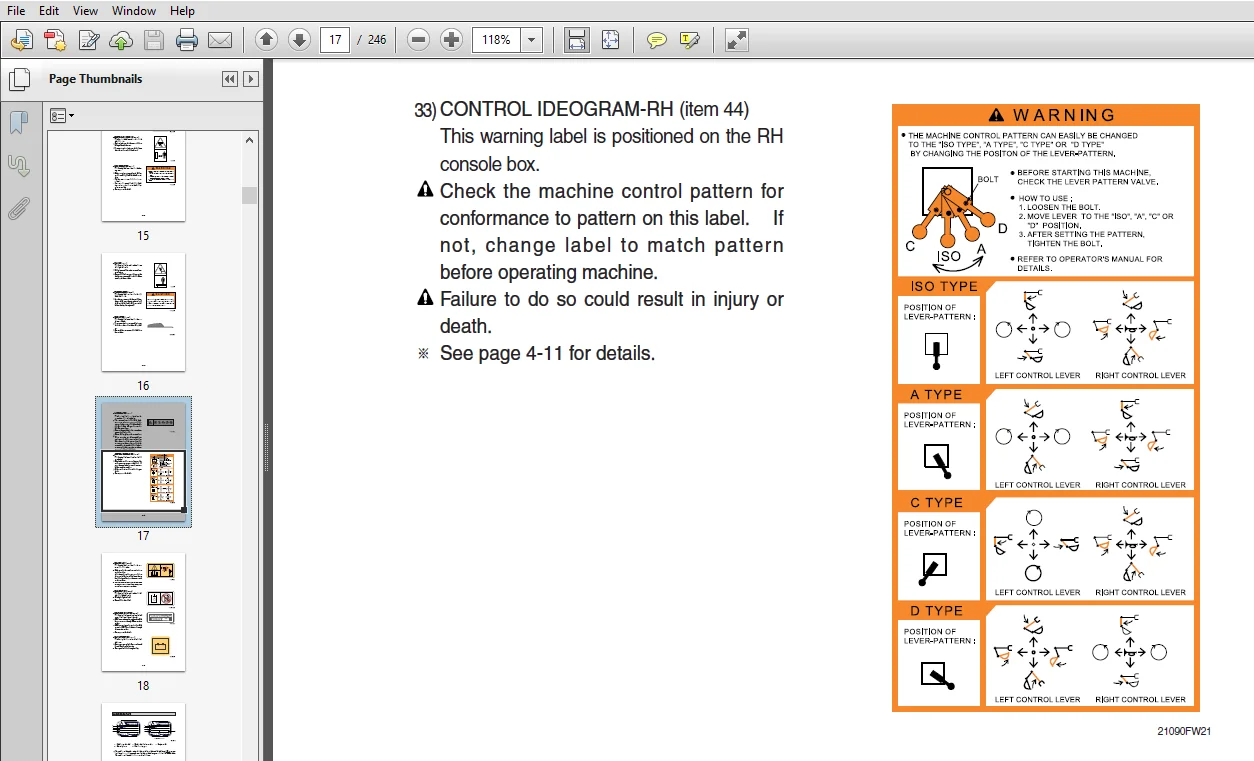Click the WARNING label header in the figure
The width and height of the screenshot is (1254, 761).
tap(1052, 115)
